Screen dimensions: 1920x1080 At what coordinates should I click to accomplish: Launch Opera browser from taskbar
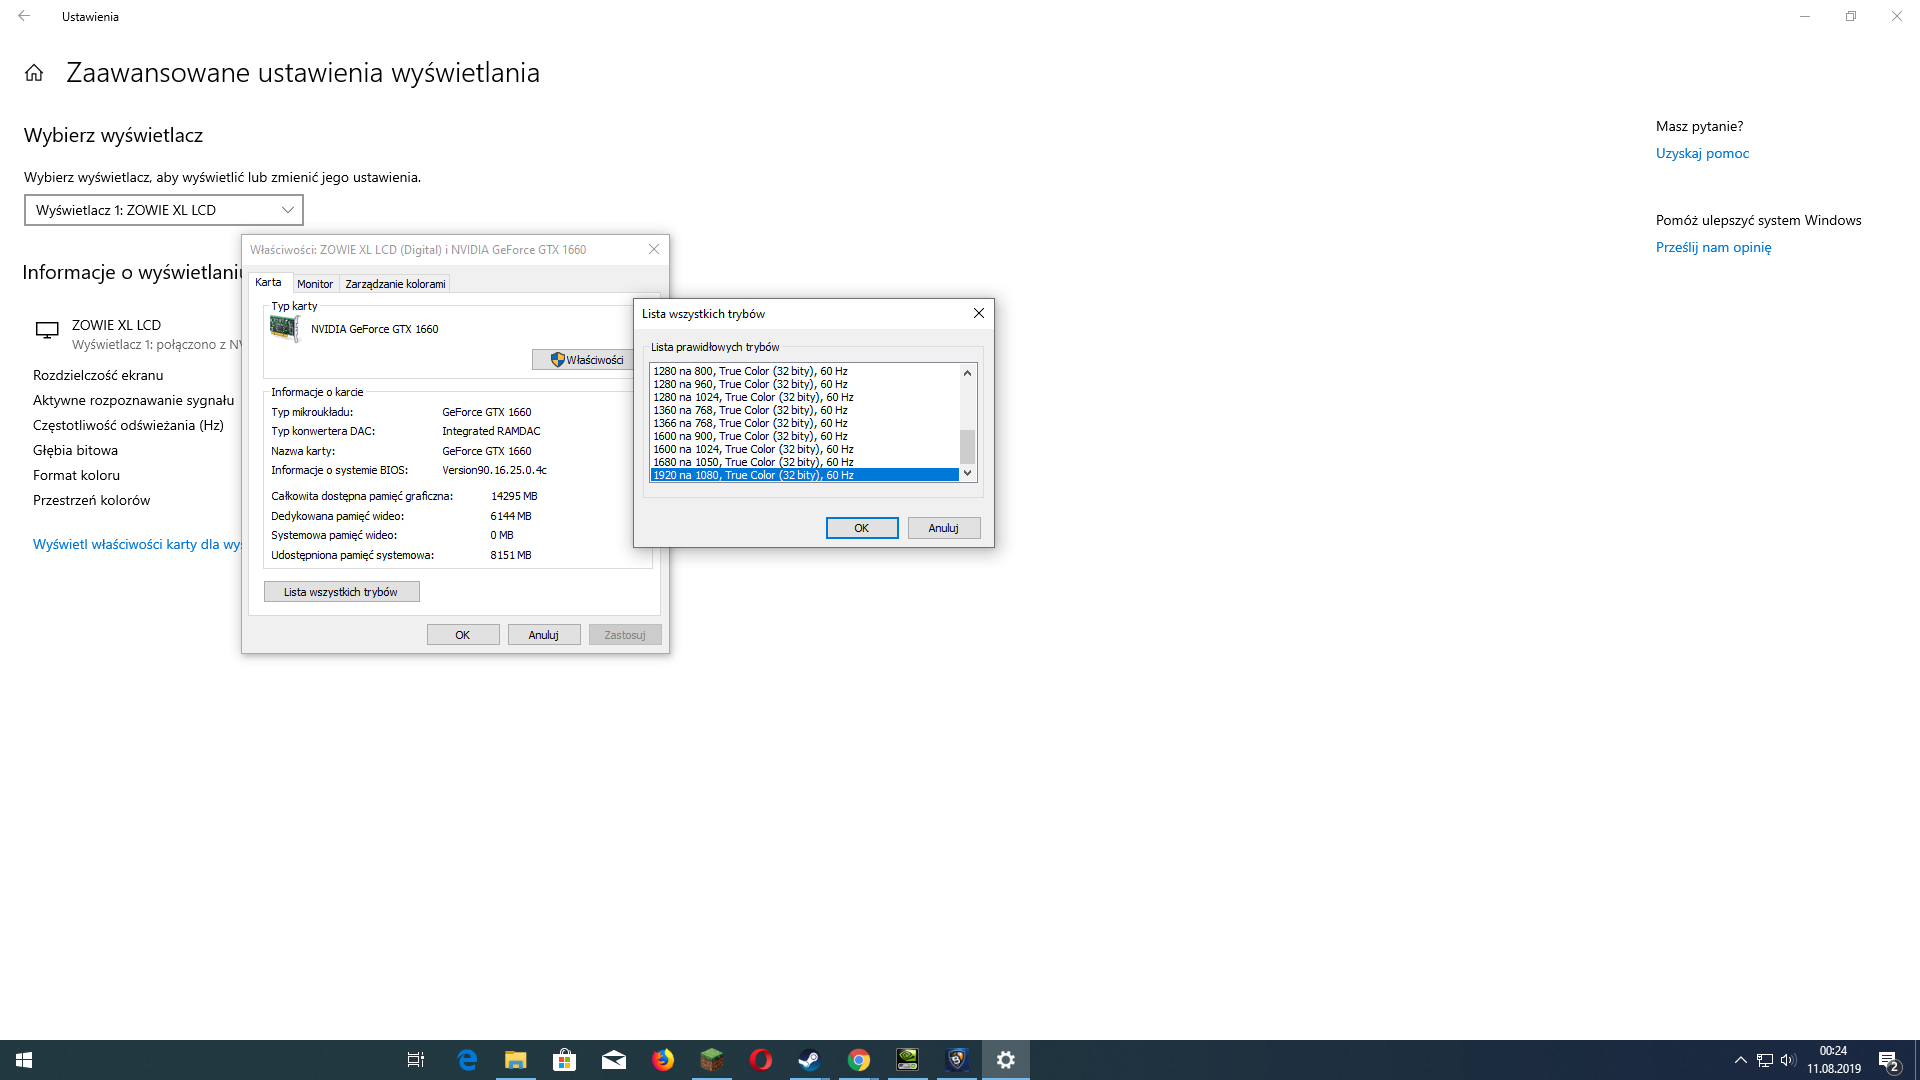[x=760, y=1060]
